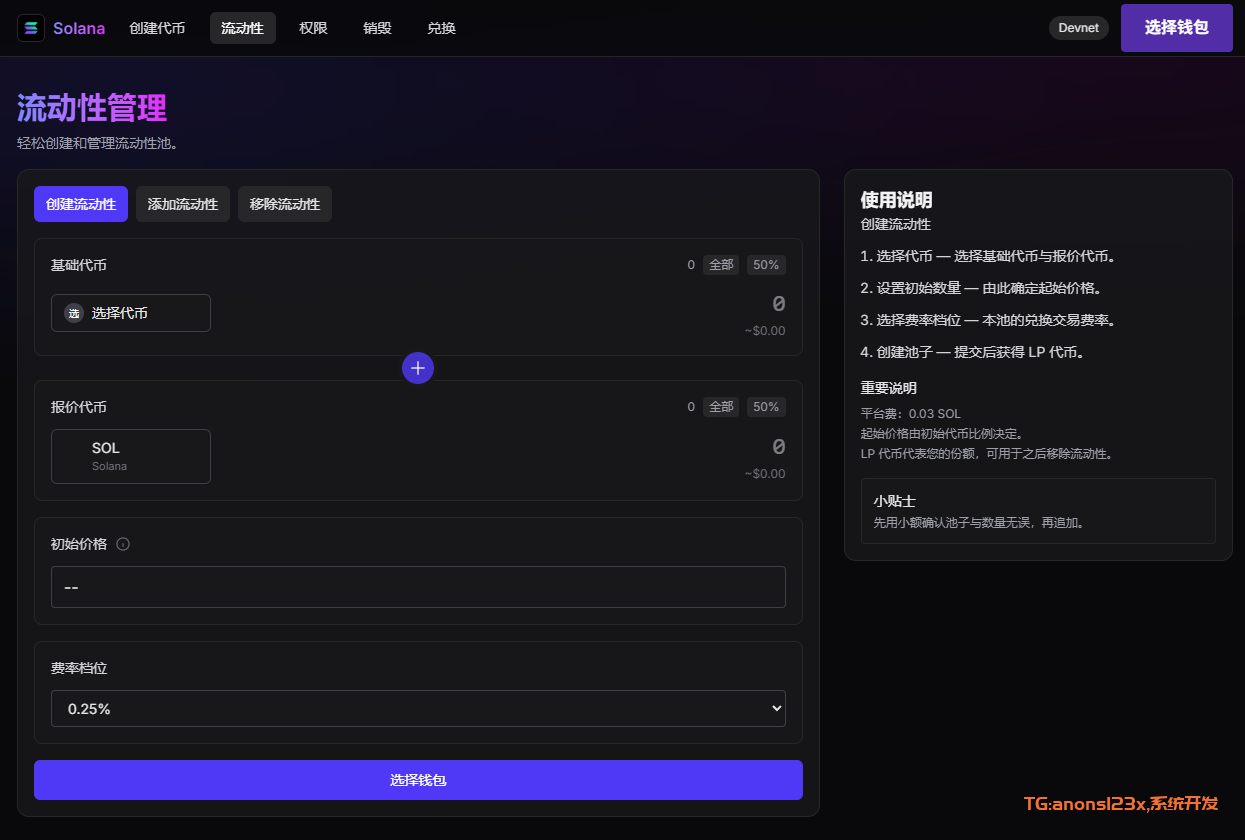Image resolution: width=1245 pixels, height=840 pixels.
Task: Expand the 费率档位 0.25% dropdown
Action: tap(418, 708)
